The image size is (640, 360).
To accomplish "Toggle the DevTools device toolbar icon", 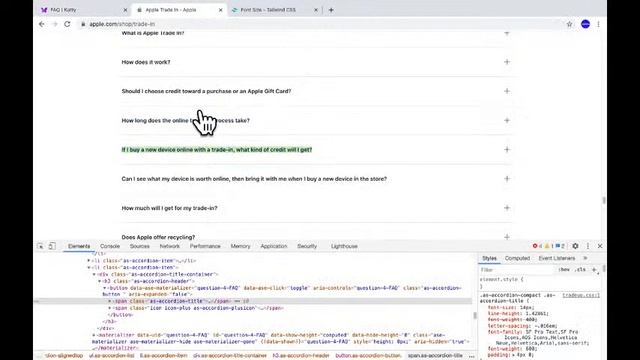I will click(x=52, y=246).
